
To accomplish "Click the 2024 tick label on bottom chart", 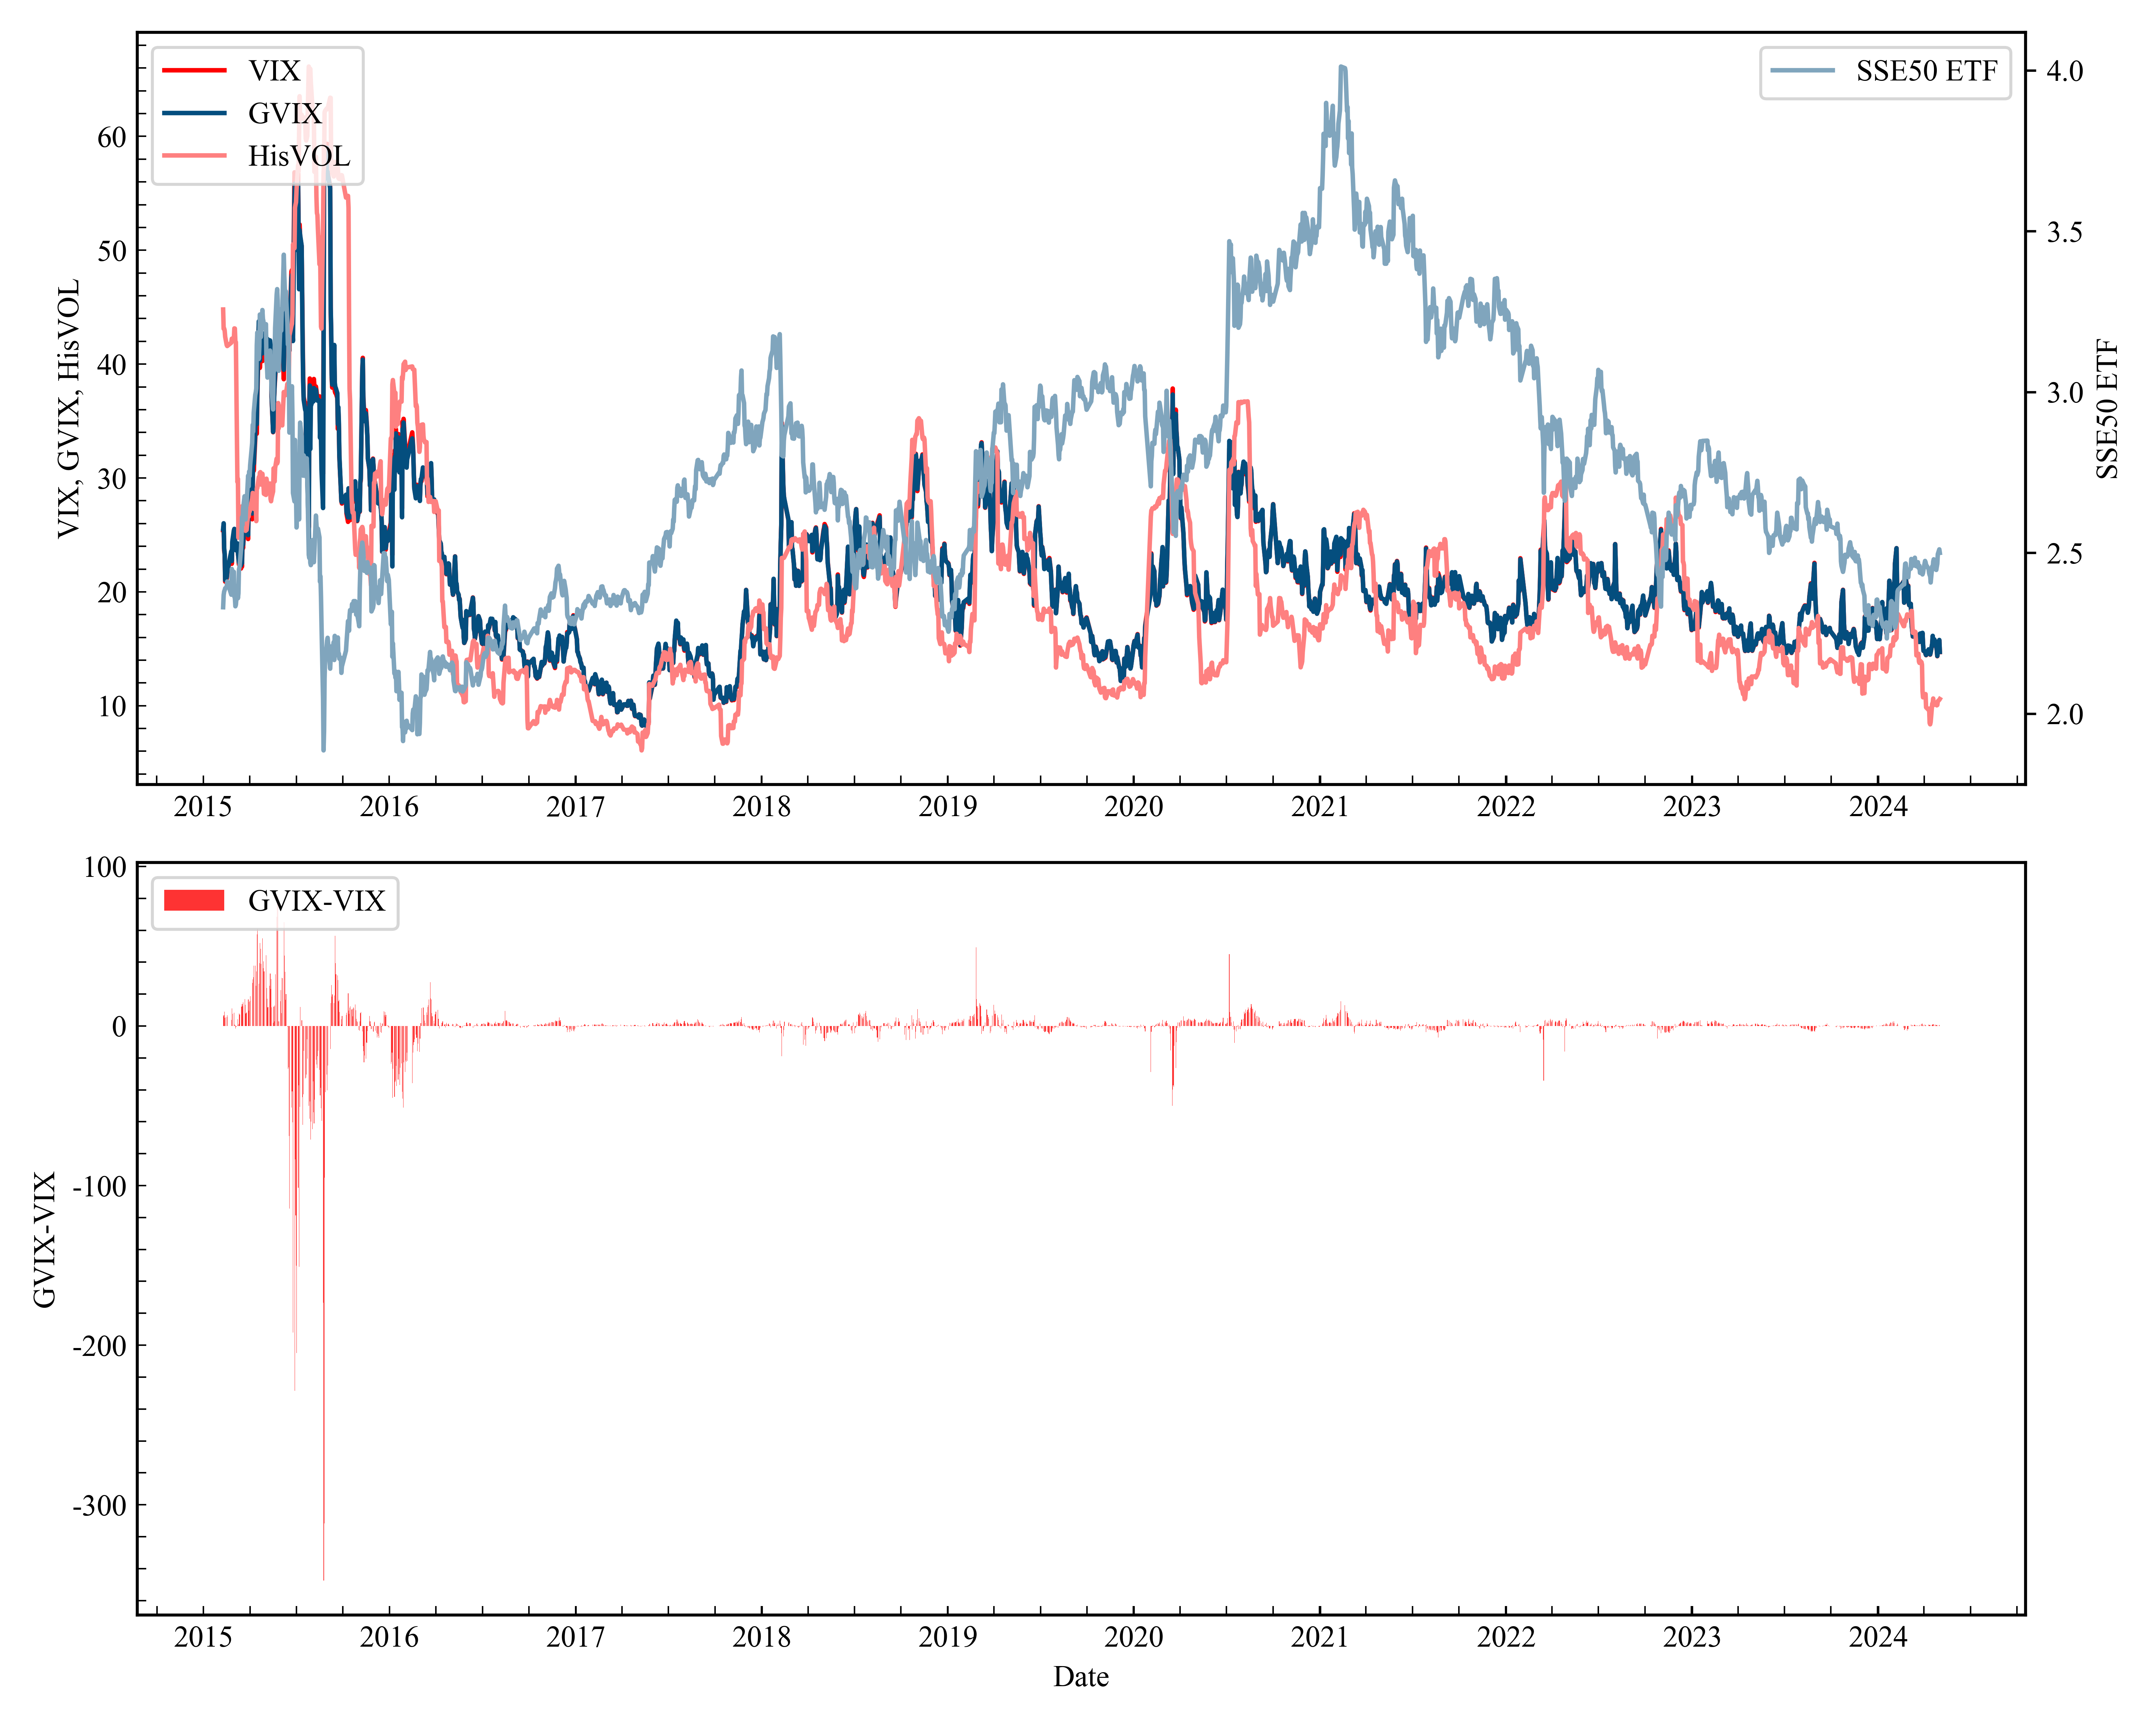I will pos(1877,1637).
